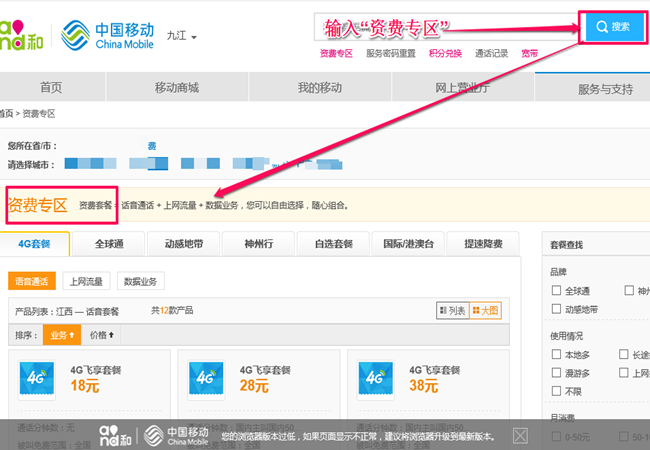The height and width of the screenshot is (450, 650).
Task: Click the blue 搜索 search button
Action: coord(614,27)
